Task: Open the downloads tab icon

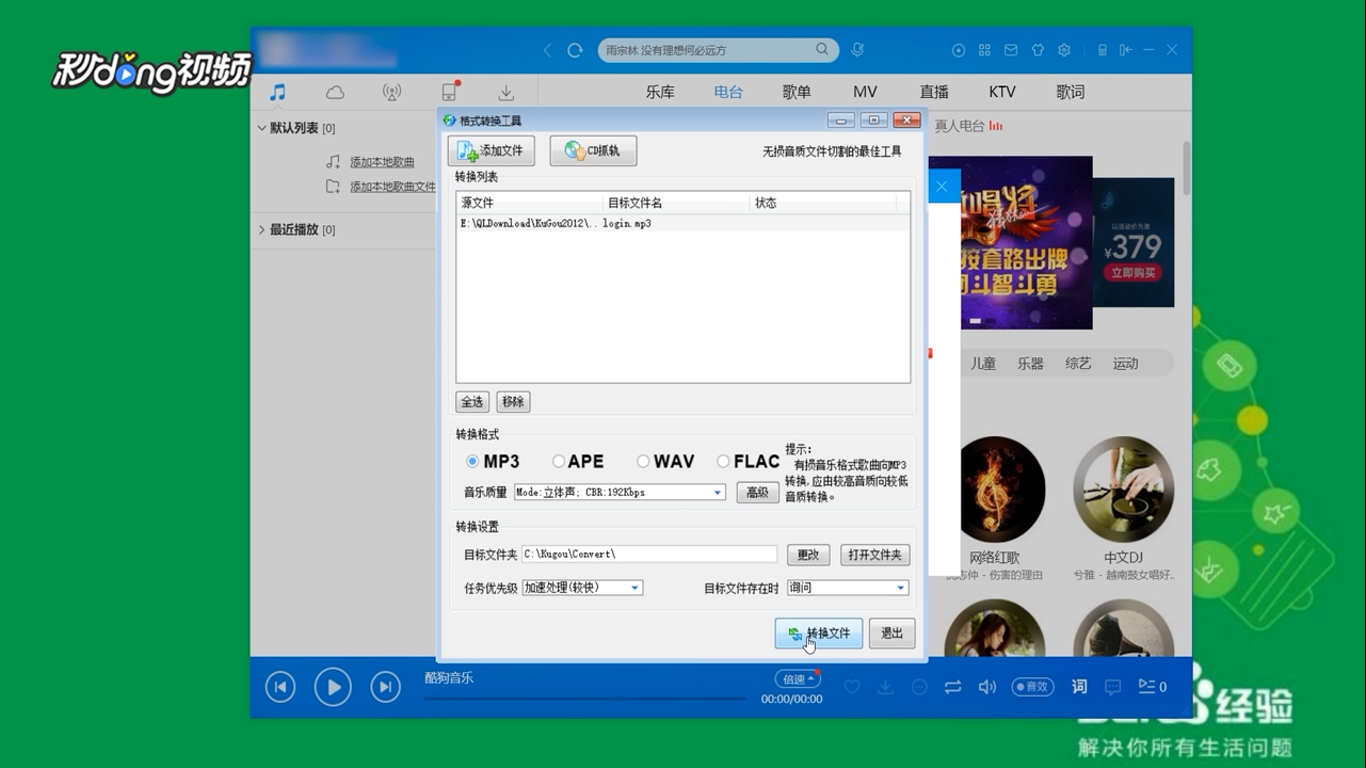Action: click(506, 92)
